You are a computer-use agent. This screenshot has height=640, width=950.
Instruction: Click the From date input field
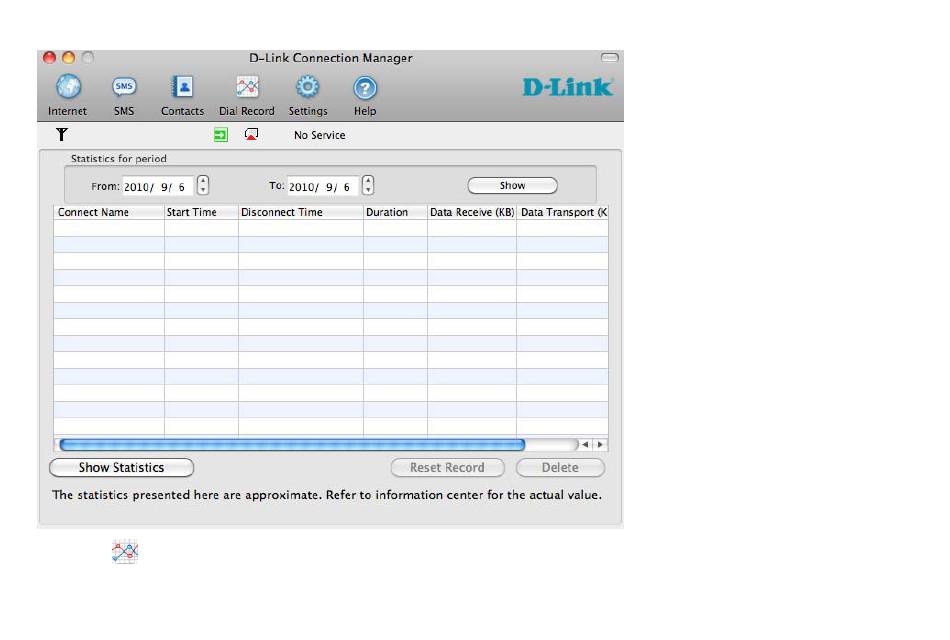coord(157,186)
